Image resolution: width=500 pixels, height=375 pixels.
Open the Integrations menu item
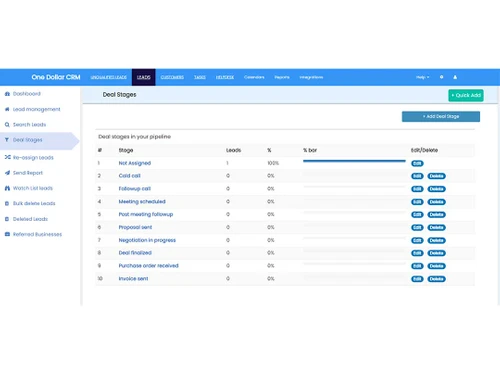pyautogui.click(x=311, y=77)
